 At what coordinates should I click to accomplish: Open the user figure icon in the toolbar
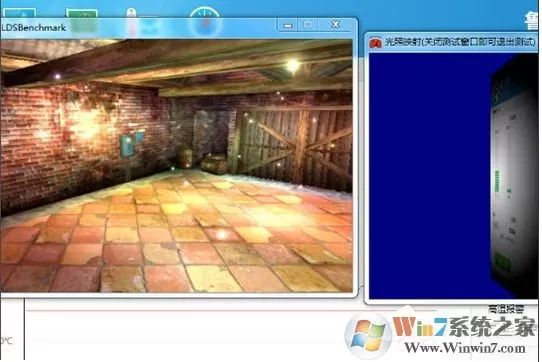click(x=131, y=12)
